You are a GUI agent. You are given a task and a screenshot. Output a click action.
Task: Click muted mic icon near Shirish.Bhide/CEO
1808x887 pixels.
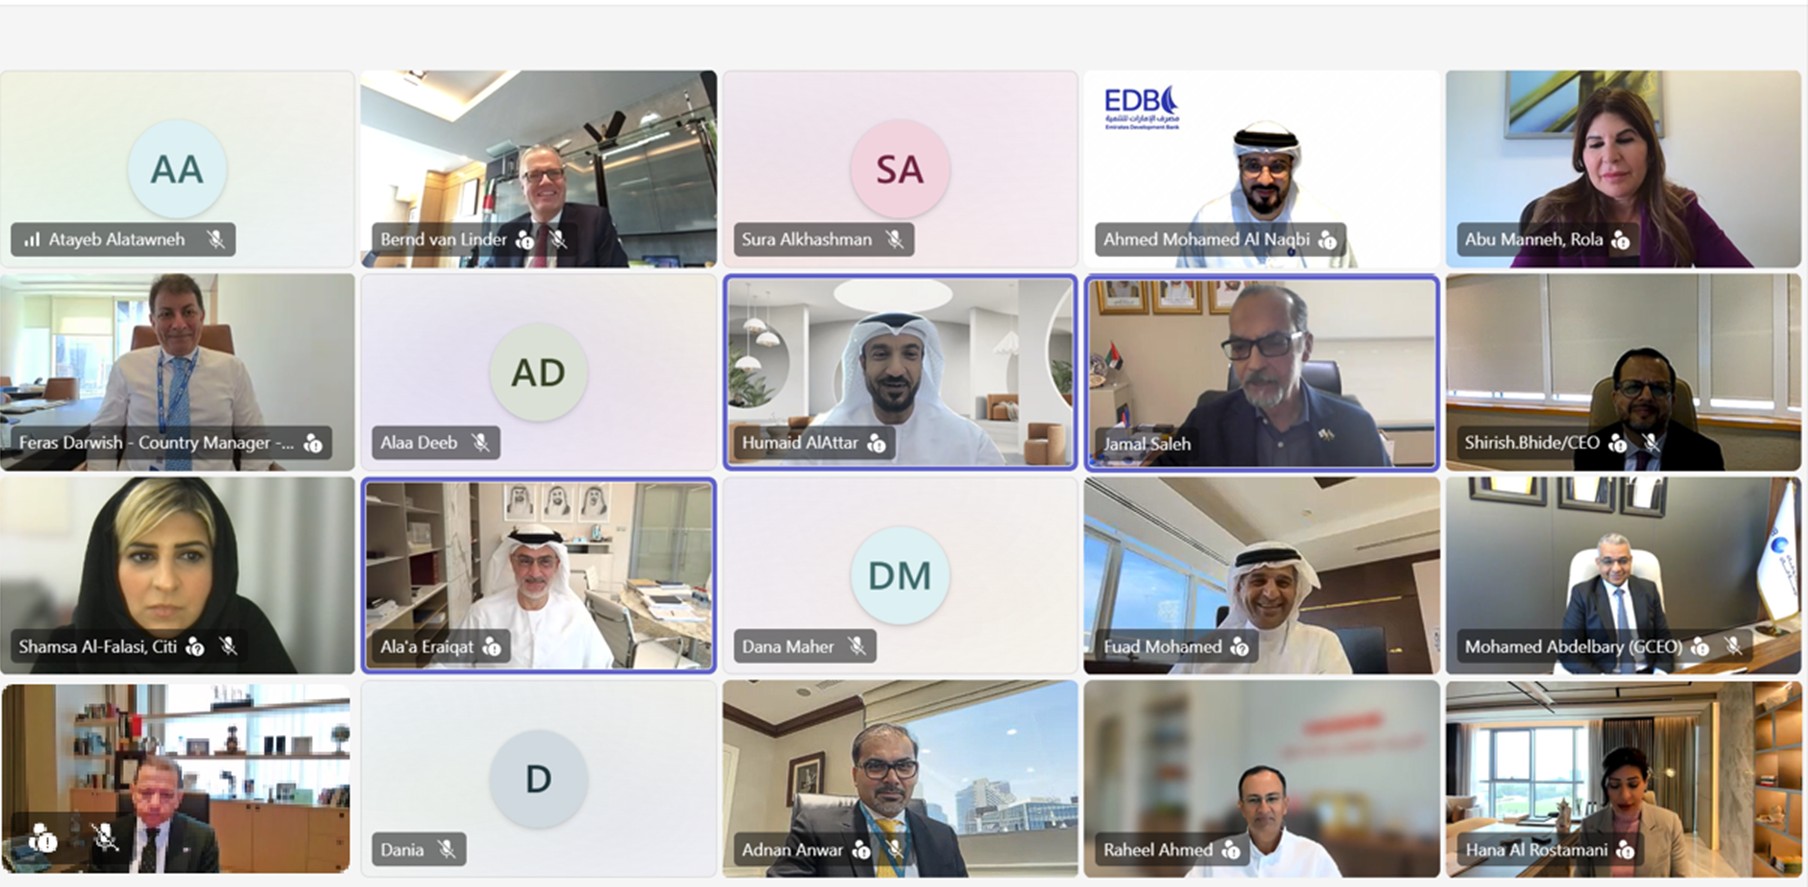(1651, 443)
